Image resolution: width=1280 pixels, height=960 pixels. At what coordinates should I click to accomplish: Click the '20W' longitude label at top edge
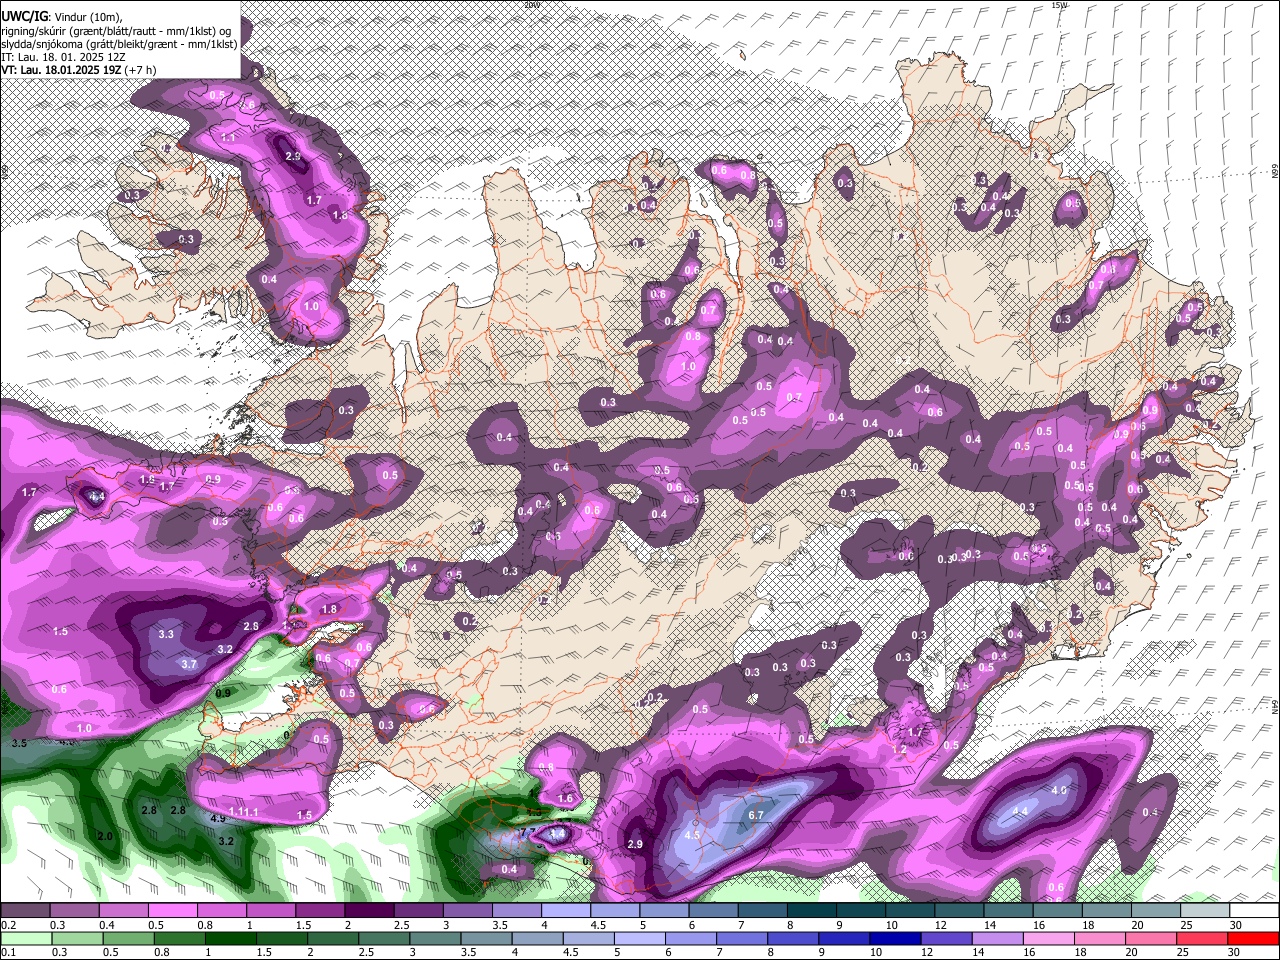pos(531,5)
